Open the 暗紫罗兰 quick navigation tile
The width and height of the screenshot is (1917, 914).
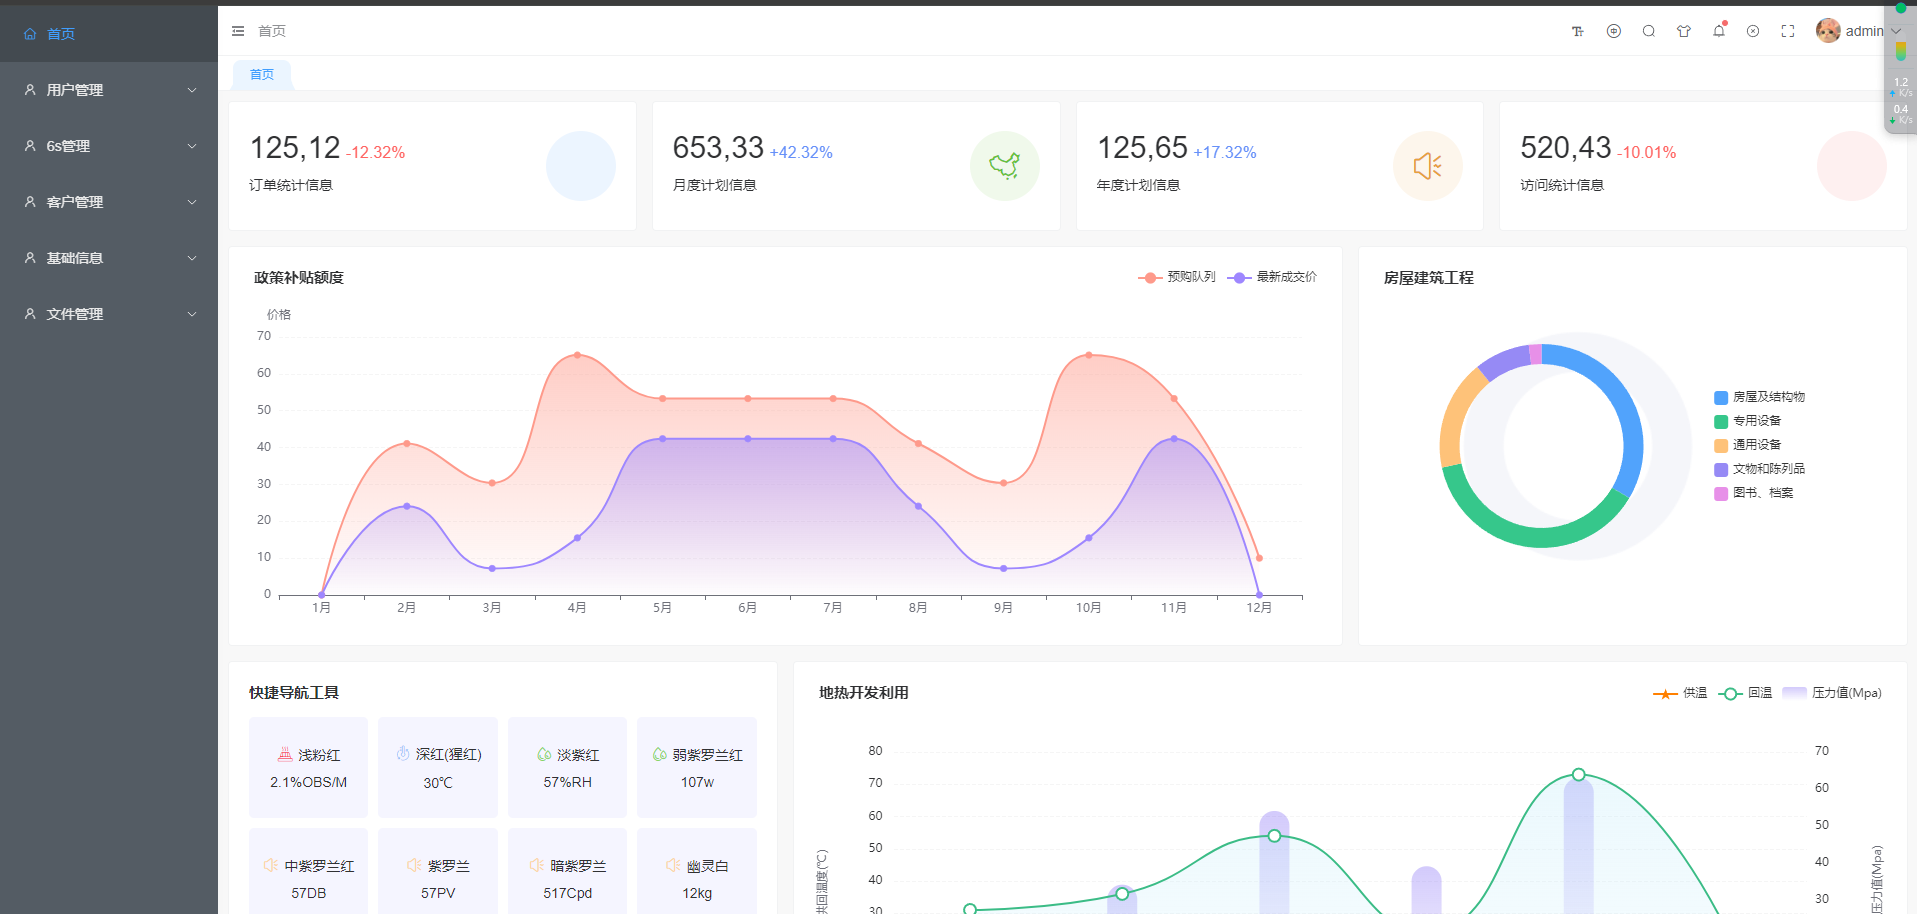pos(567,871)
